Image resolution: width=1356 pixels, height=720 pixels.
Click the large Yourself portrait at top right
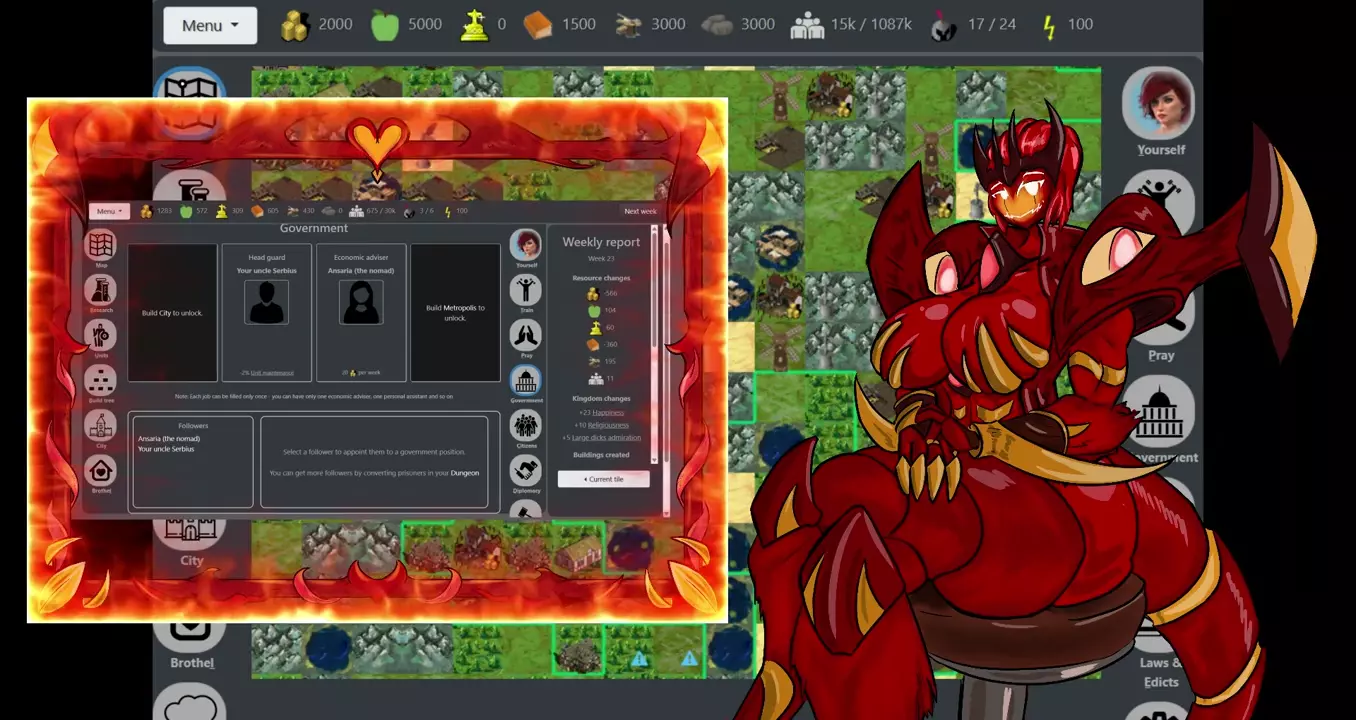(x=1159, y=104)
